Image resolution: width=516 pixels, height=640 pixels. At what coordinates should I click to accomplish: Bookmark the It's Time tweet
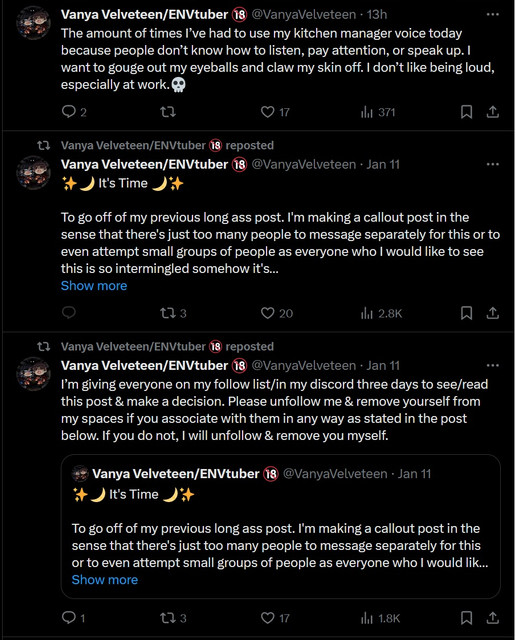tap(467, 313)
